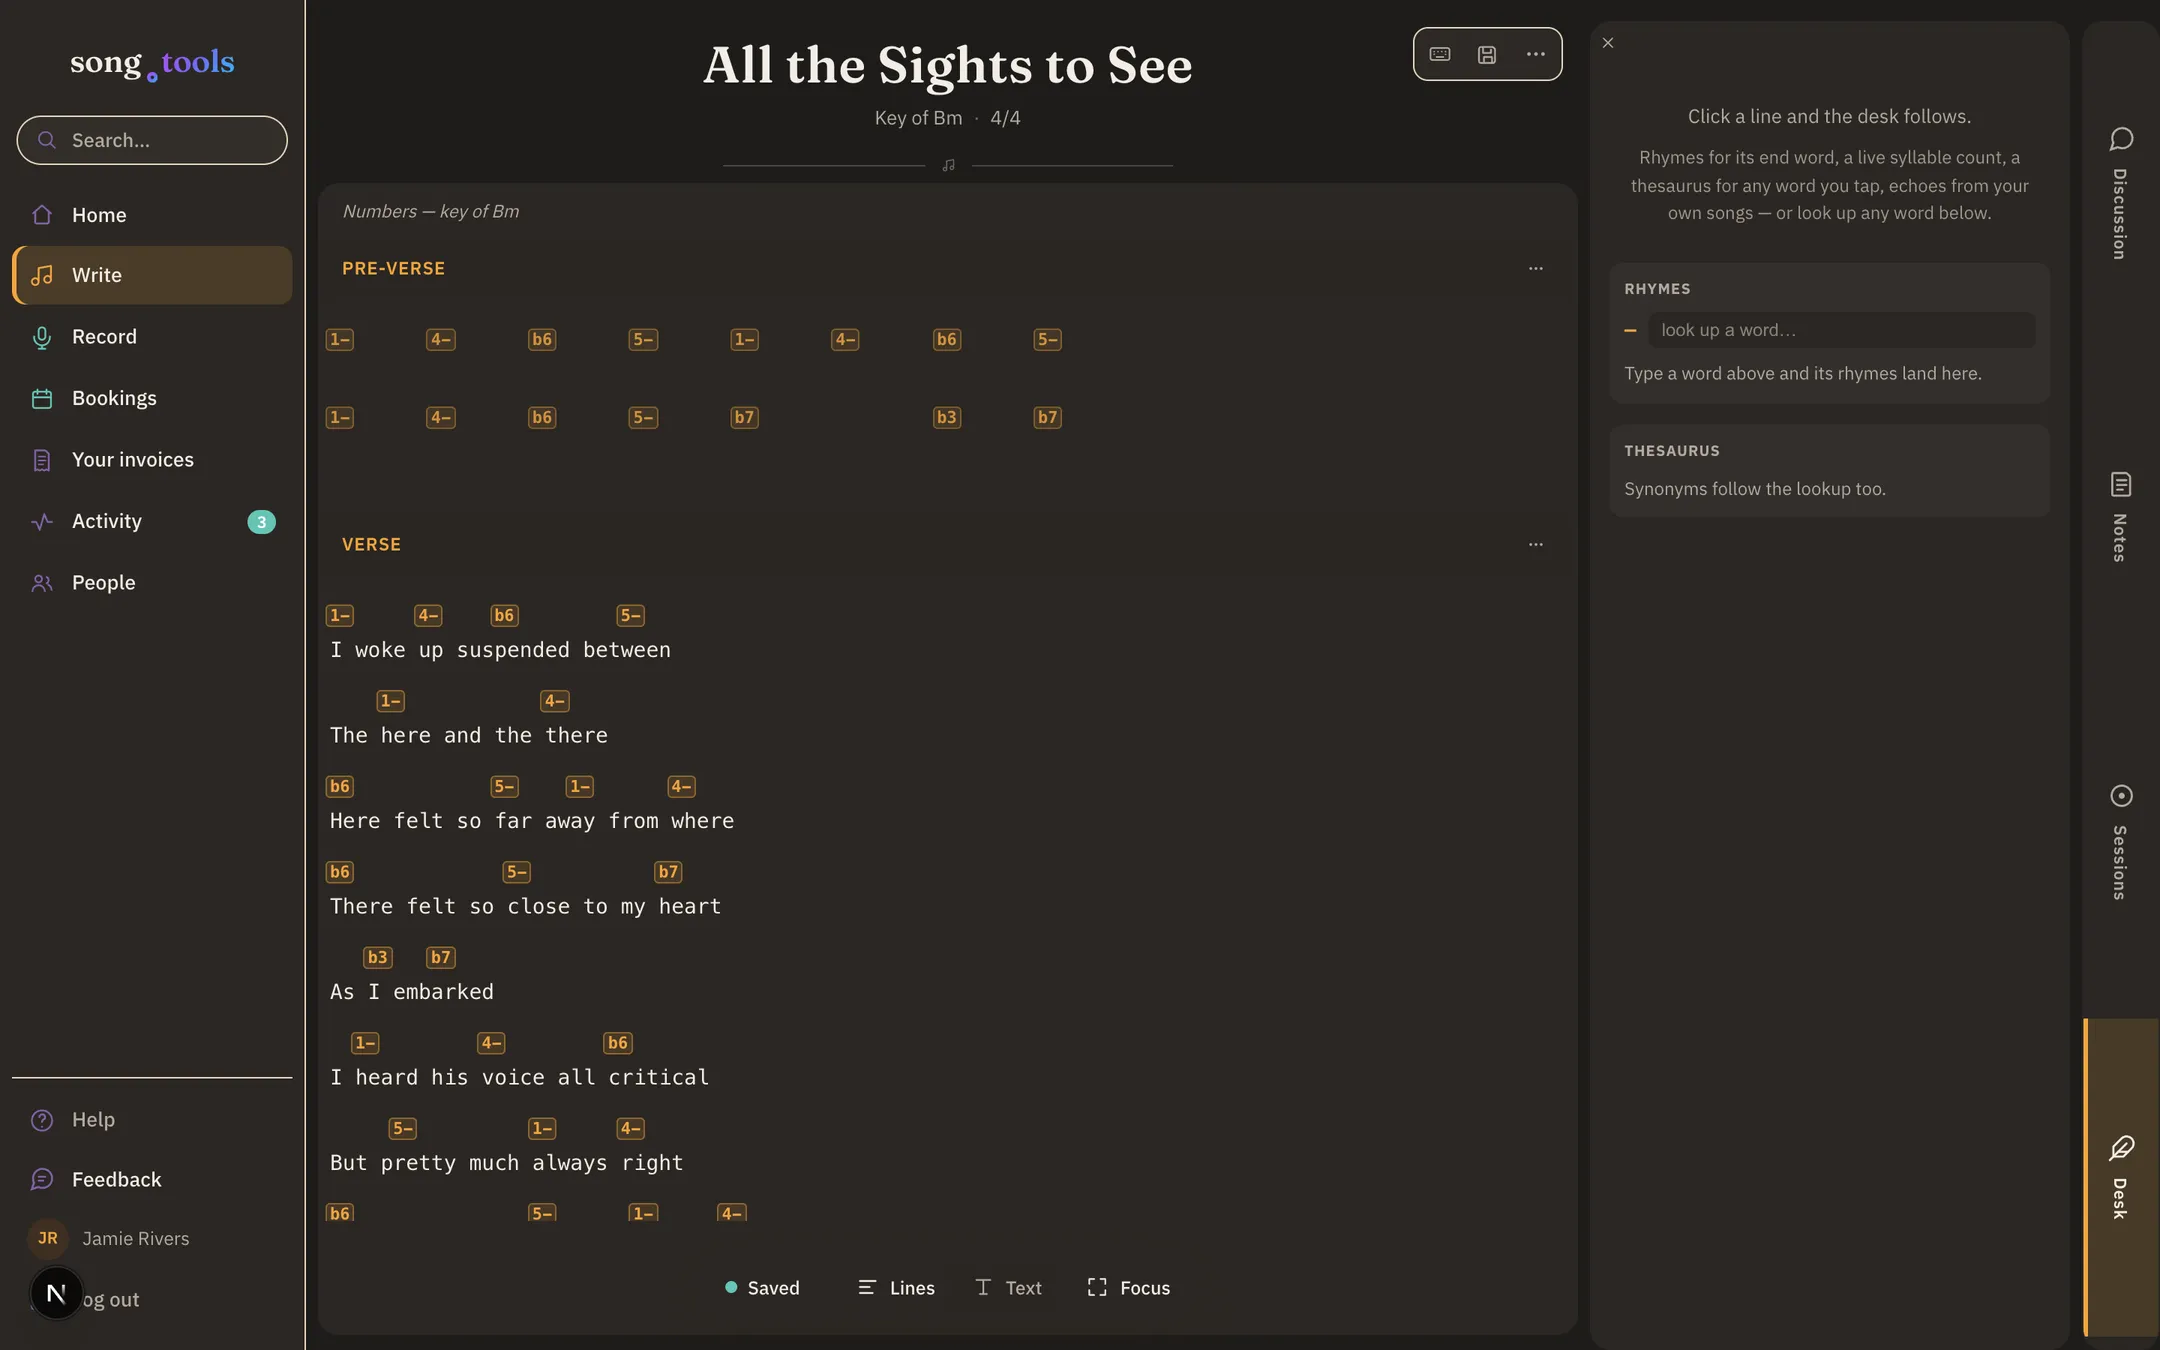Click the Saved status indicator
2160x1350 pixels.
(762, 1288)
